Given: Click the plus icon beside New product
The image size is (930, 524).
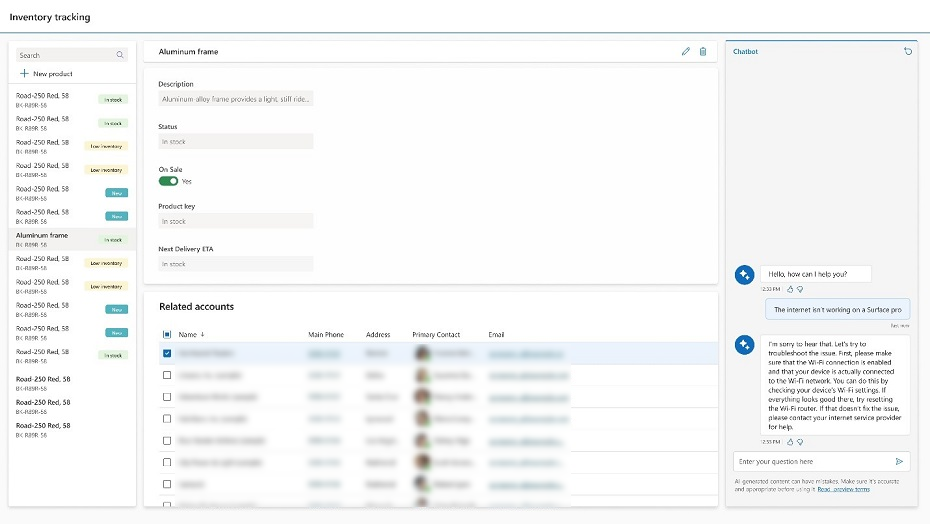Looking at the screenshot, I should (24, 74).
